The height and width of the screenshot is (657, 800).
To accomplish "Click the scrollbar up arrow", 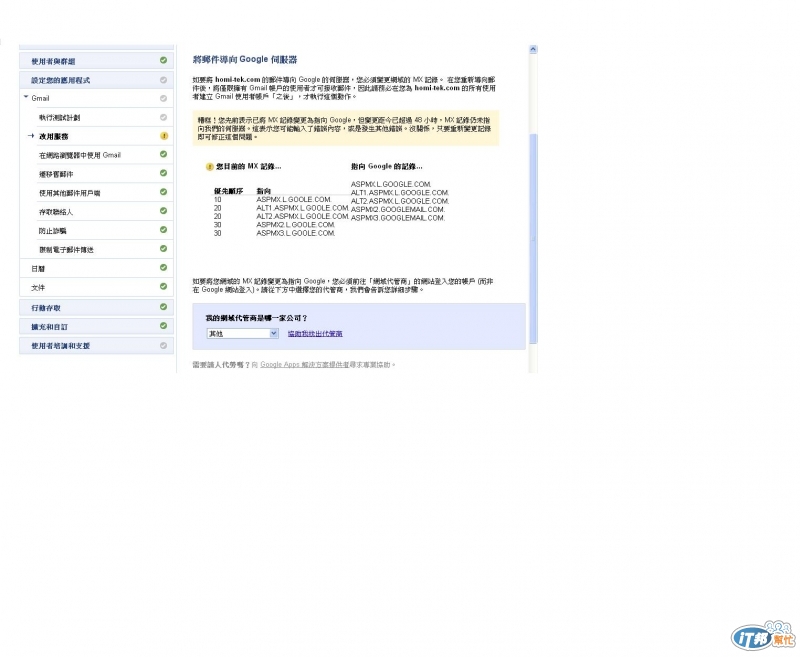I will tap(533, 49).
